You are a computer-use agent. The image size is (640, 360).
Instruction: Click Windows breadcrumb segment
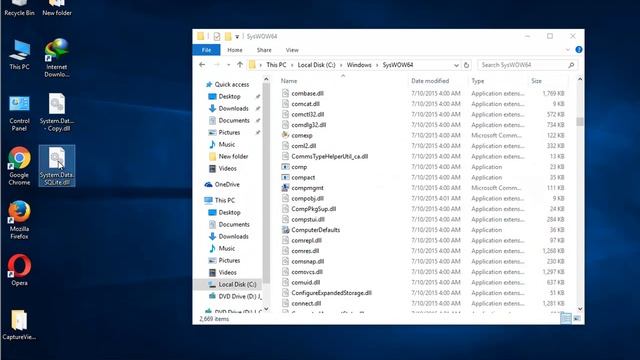359,65
